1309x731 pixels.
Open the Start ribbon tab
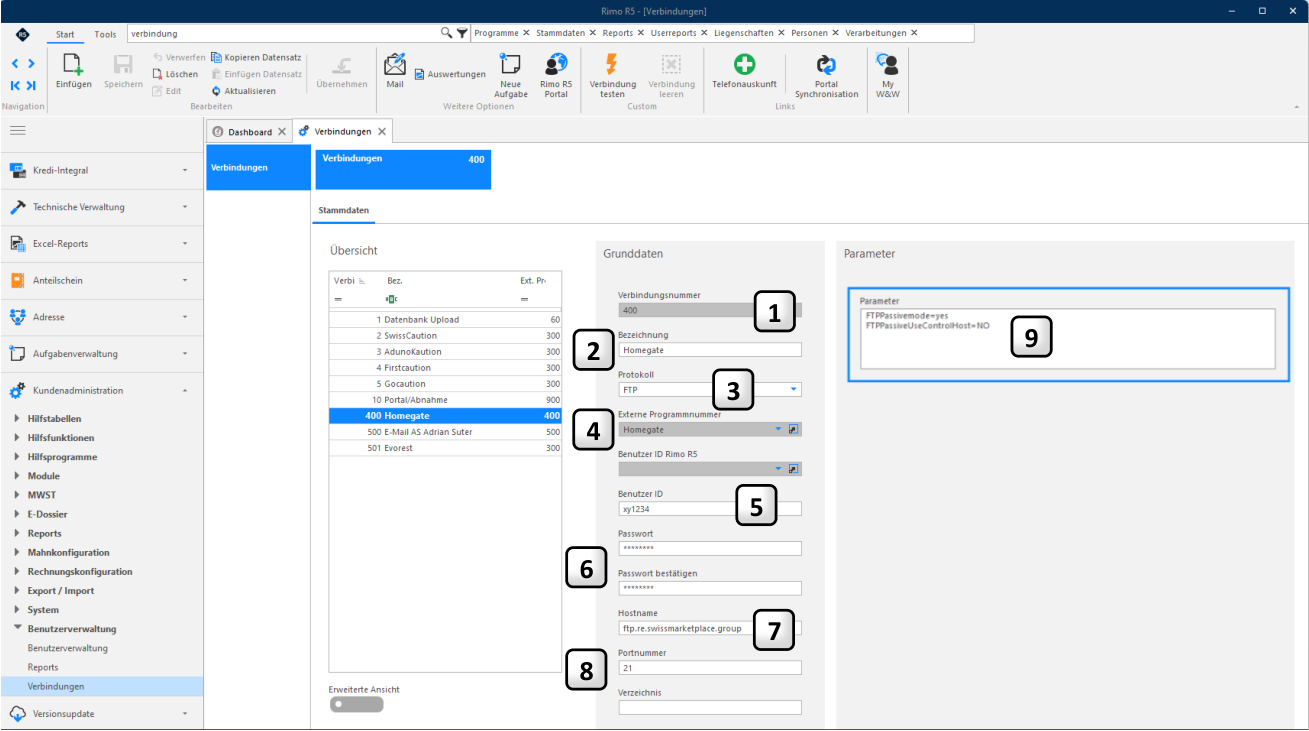coord(65,34)
